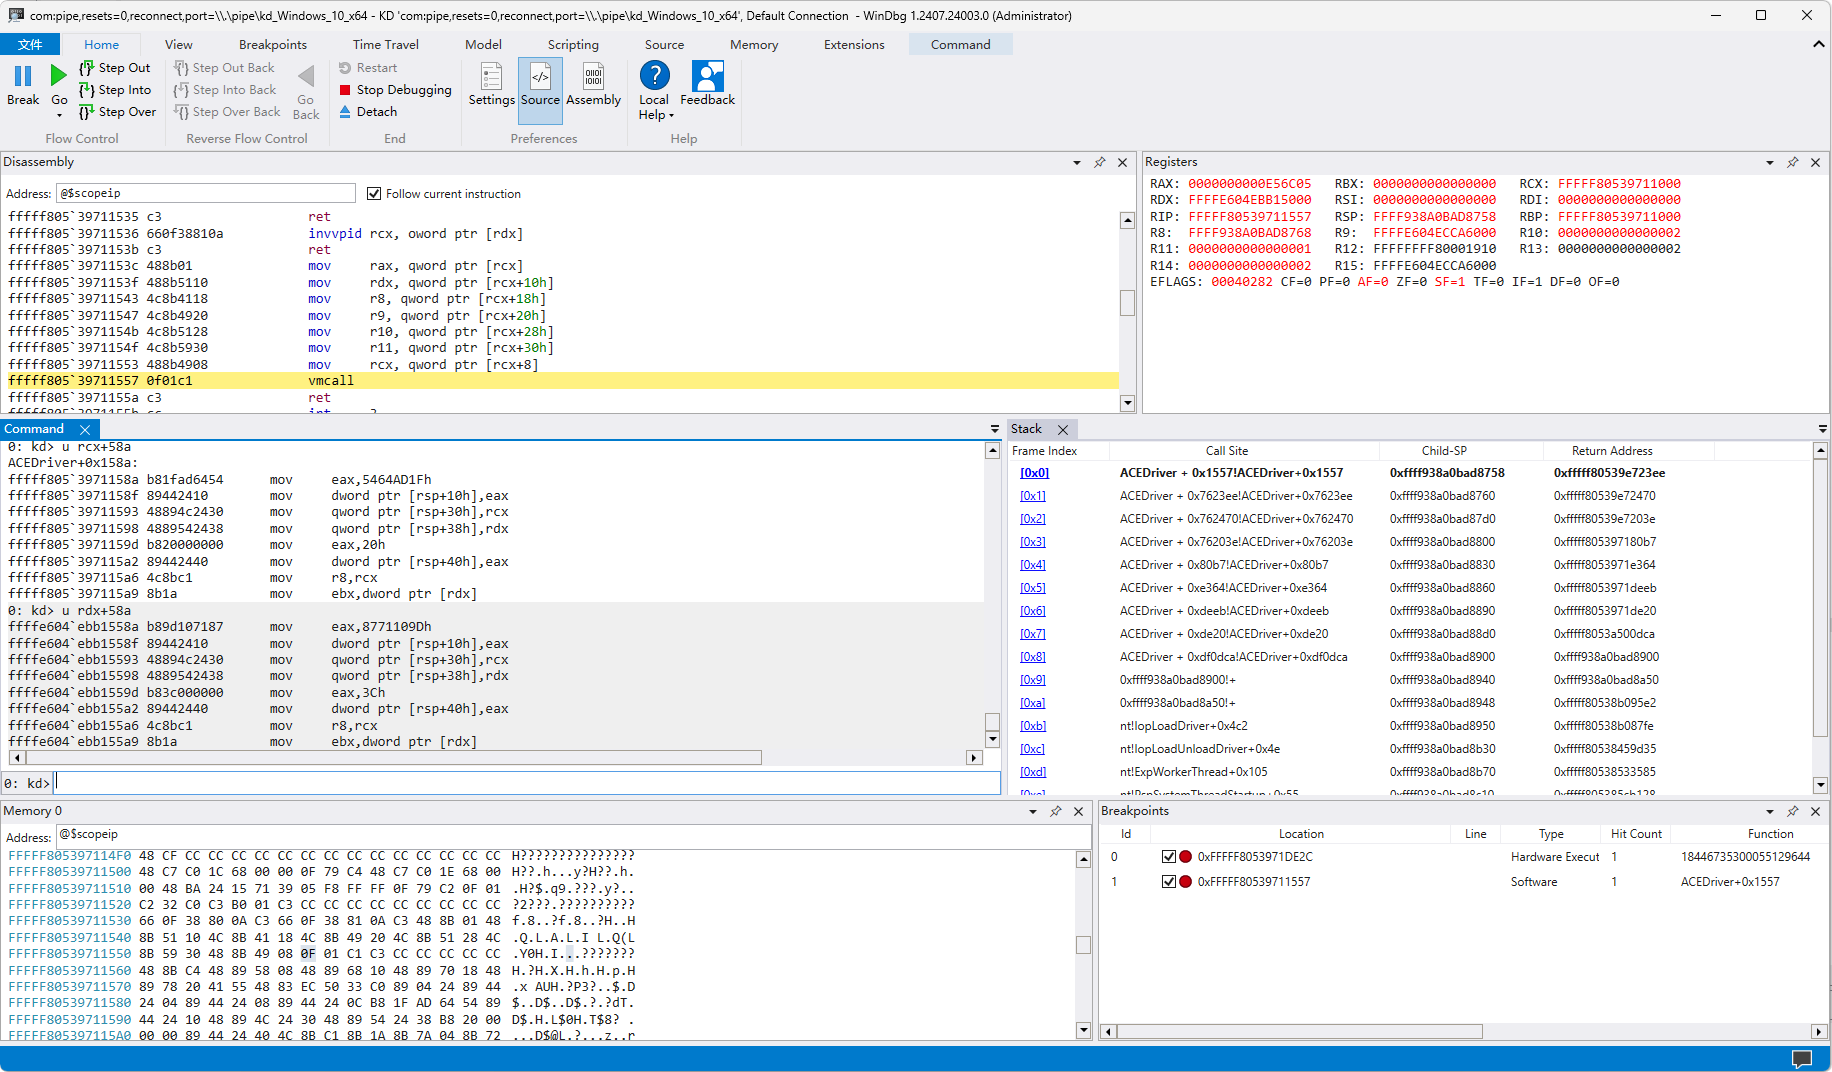The image size is (1832, 1072).
Task: Open Local Help question icon
Action: [654, 76]
